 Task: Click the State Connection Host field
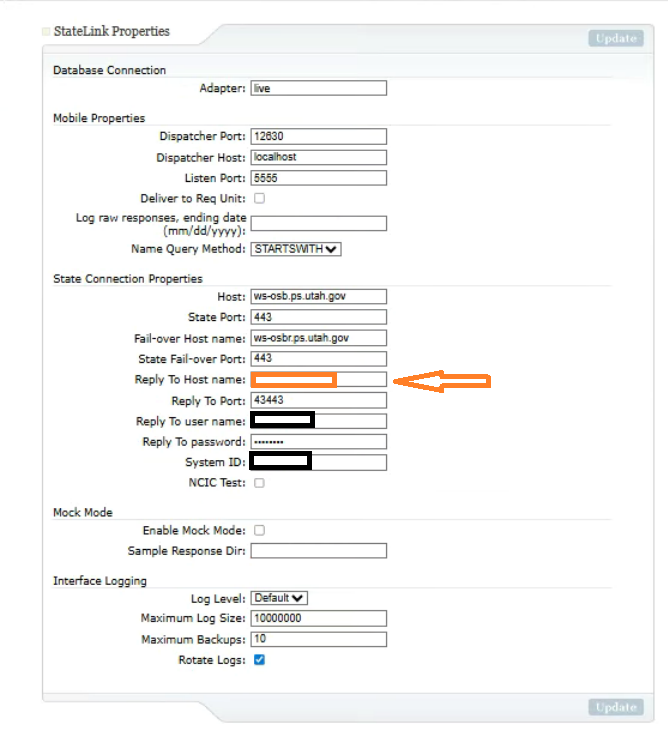tap(318, 297)
